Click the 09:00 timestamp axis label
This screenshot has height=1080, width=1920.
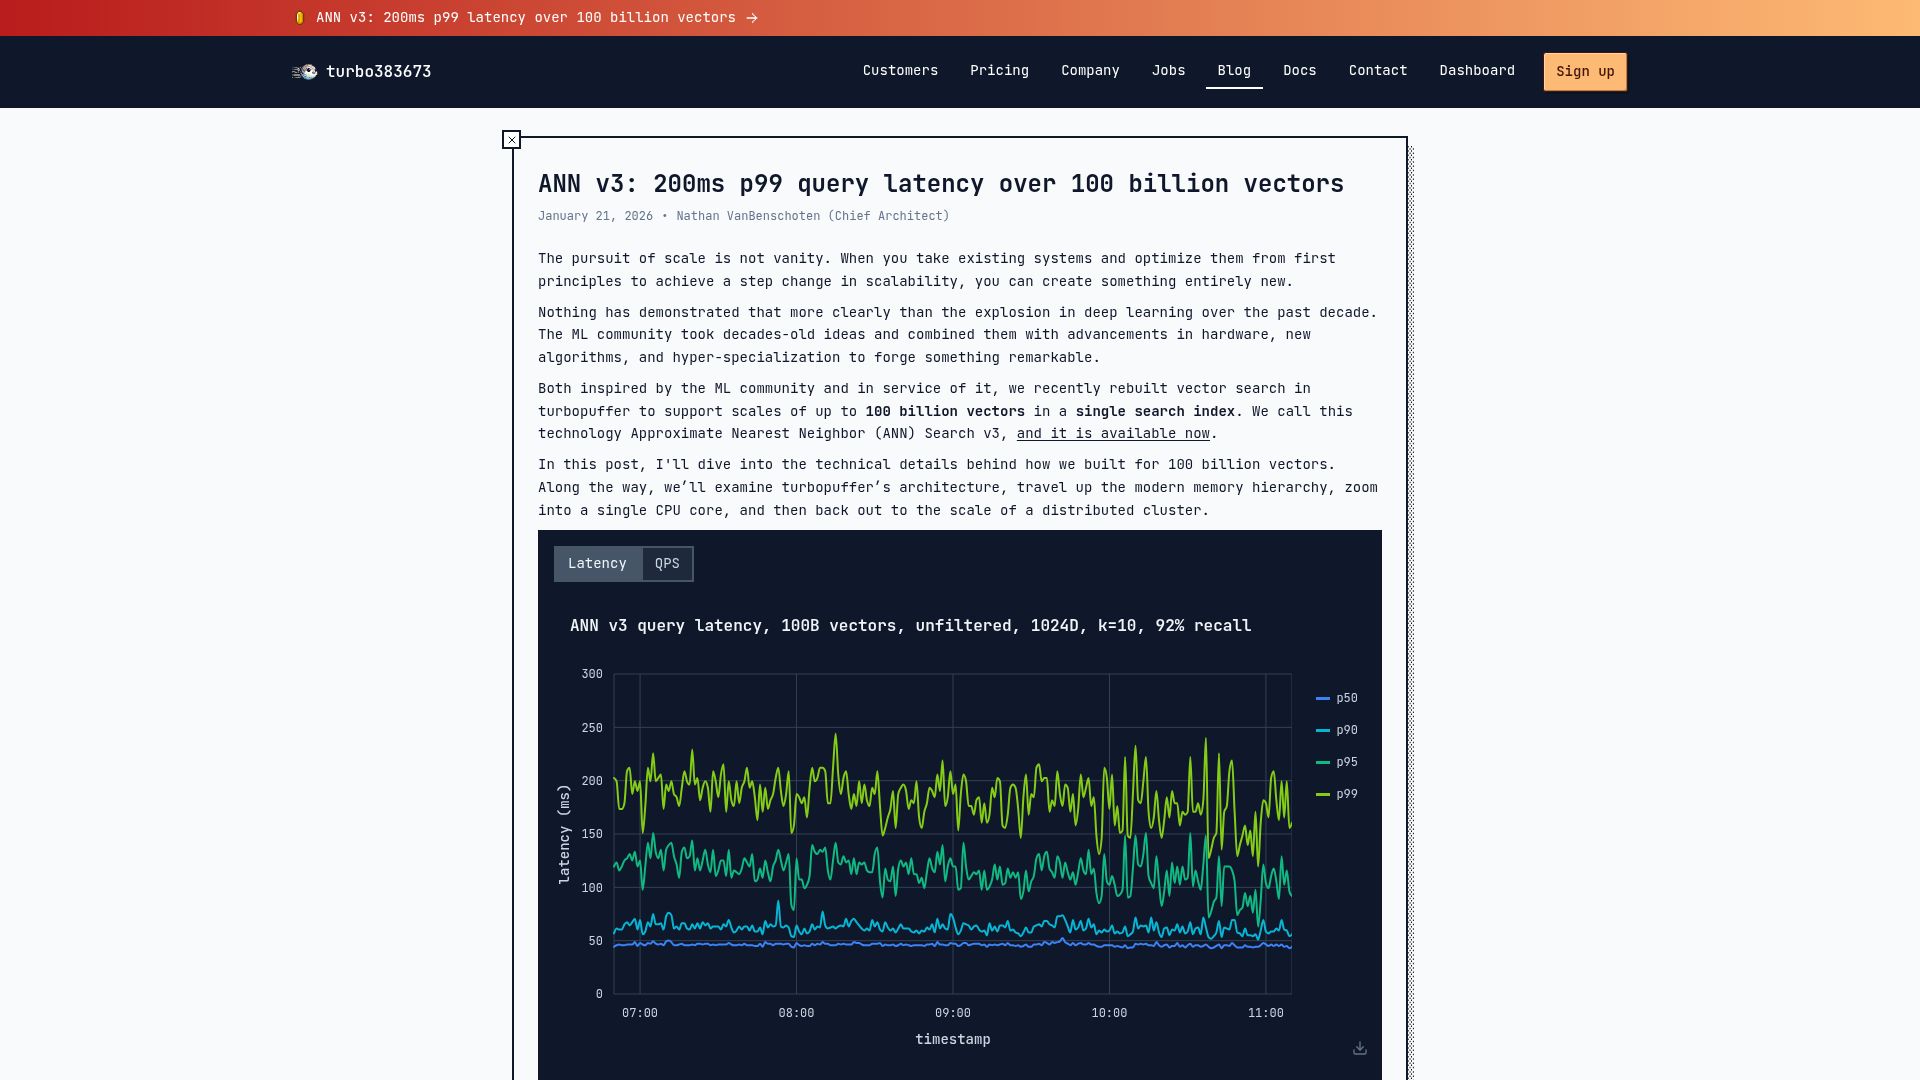(952, 1013)
